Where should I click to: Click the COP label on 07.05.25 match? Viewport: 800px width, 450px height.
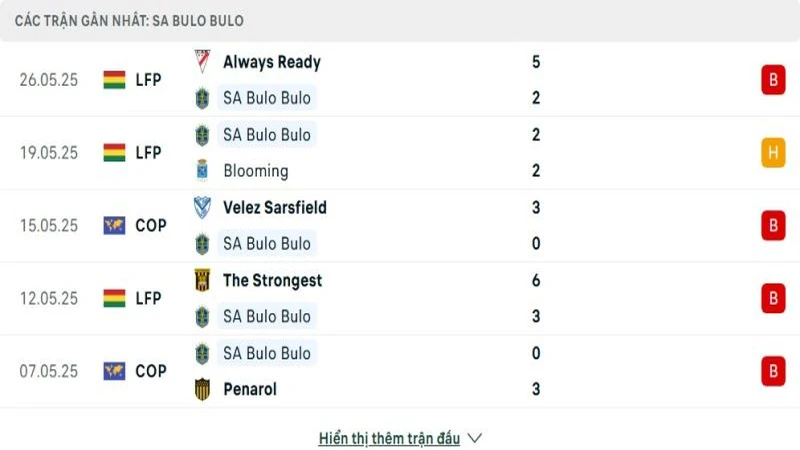[151, 371]
